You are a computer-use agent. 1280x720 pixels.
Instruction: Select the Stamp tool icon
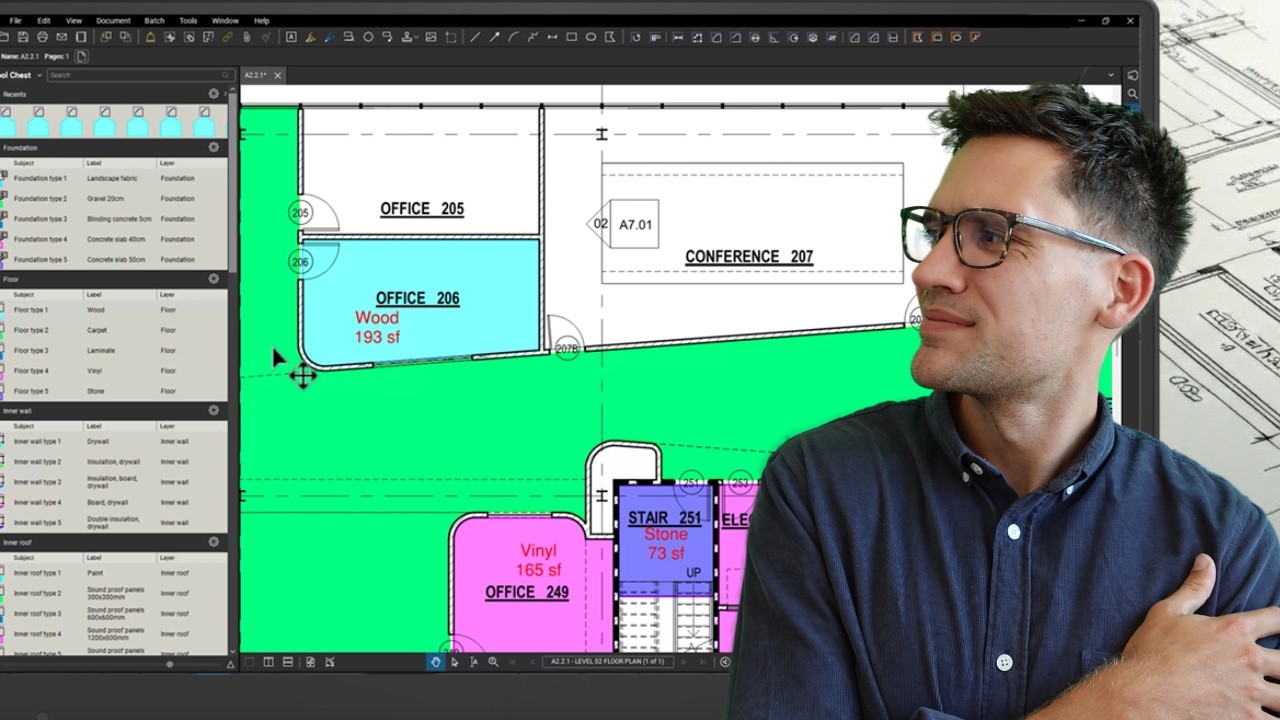[408, 37]
